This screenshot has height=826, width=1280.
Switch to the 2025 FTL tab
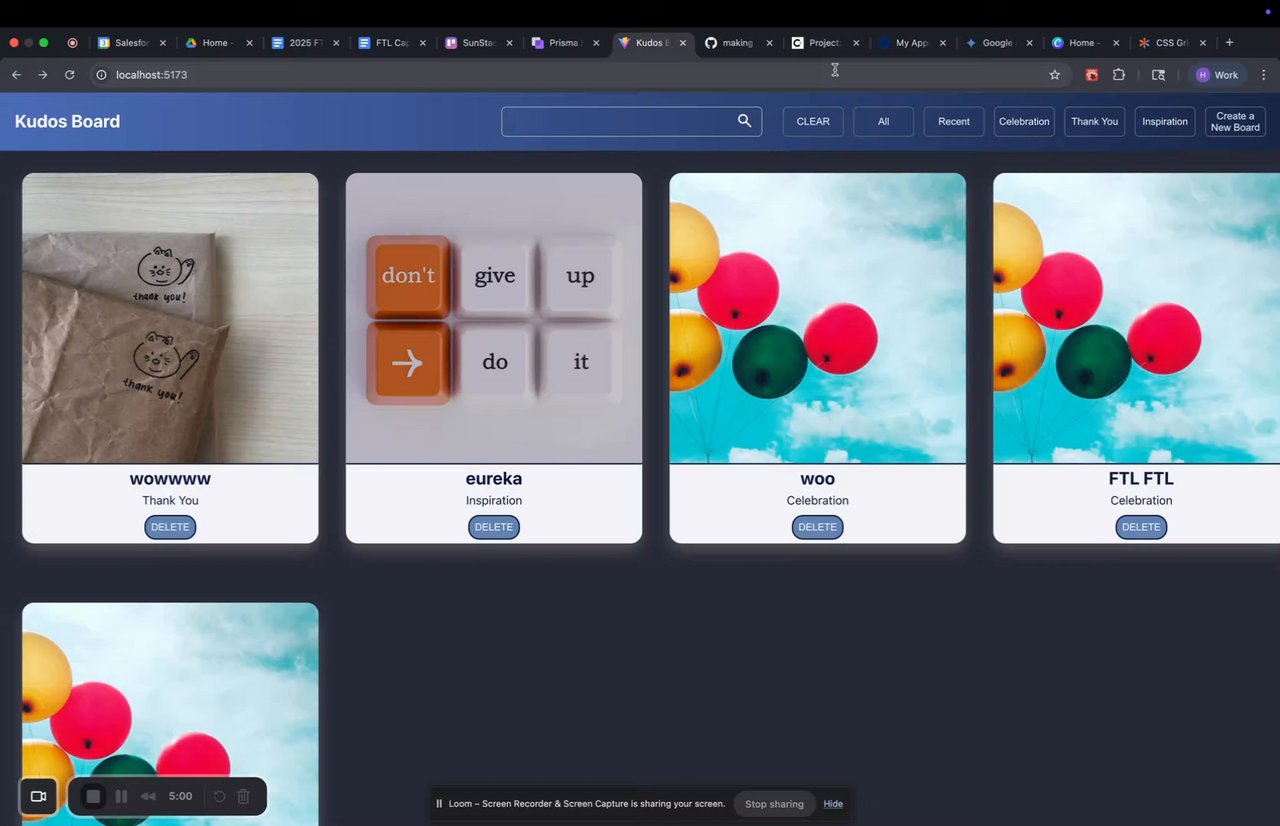coord(304,43)
